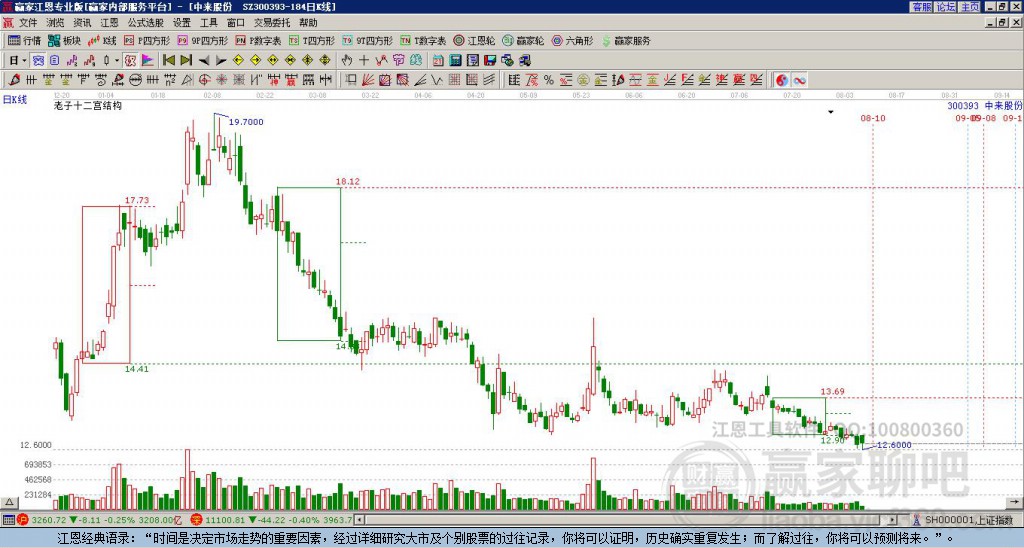Click the small black dropdown triangle on chart
Viewport: 1024px width, 548px height.
(x=831, y=112)
